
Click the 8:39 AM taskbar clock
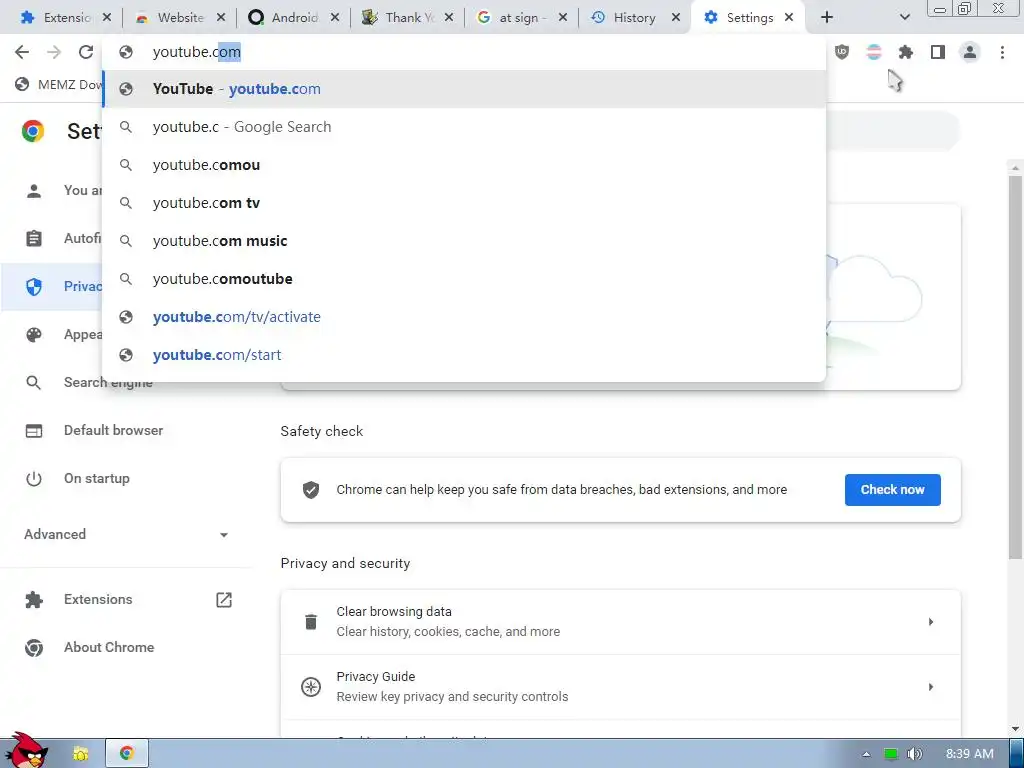pyautogui.click(x=970, y=754)
